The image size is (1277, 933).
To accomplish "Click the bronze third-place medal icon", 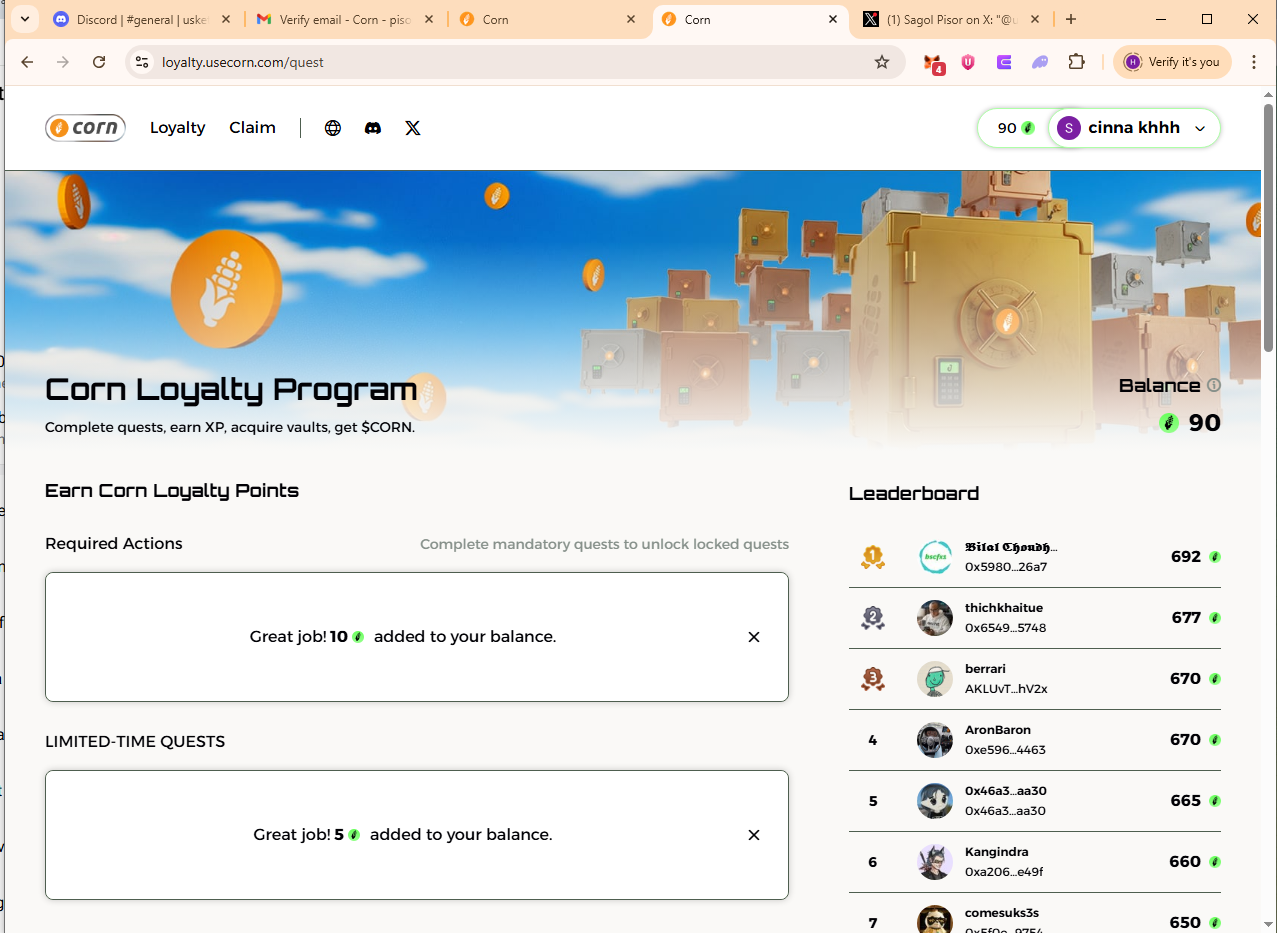I will tap(873, 679).
